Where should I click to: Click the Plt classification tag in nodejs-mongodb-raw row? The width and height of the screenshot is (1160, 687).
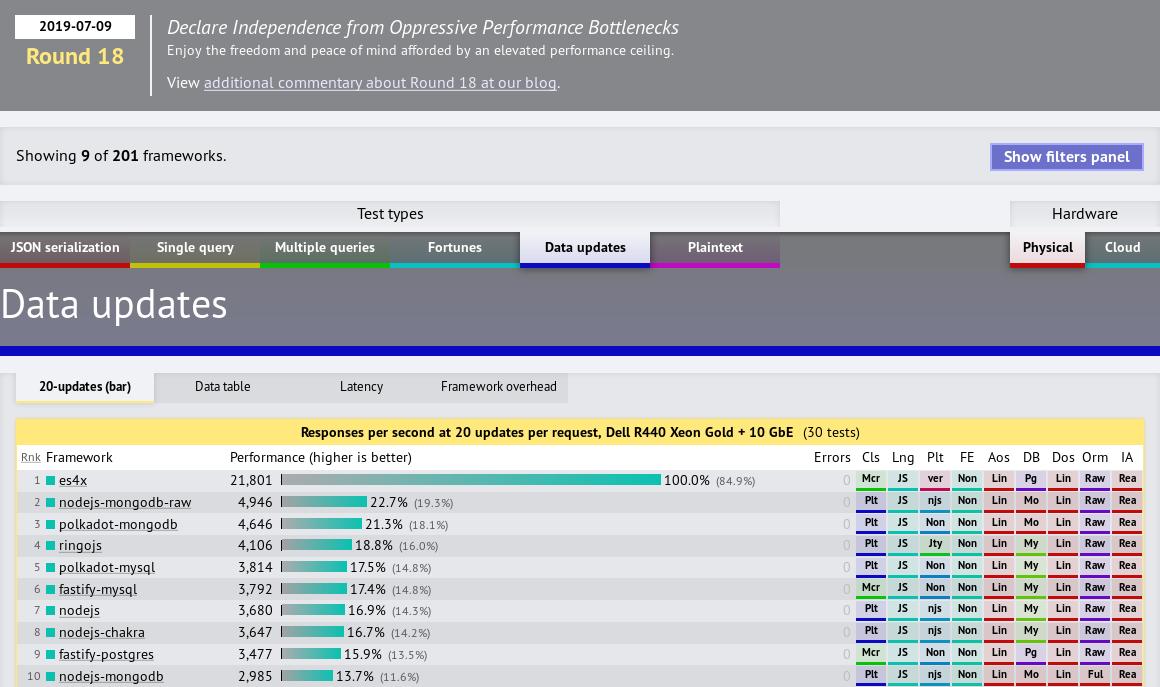(x=871, y=501)
